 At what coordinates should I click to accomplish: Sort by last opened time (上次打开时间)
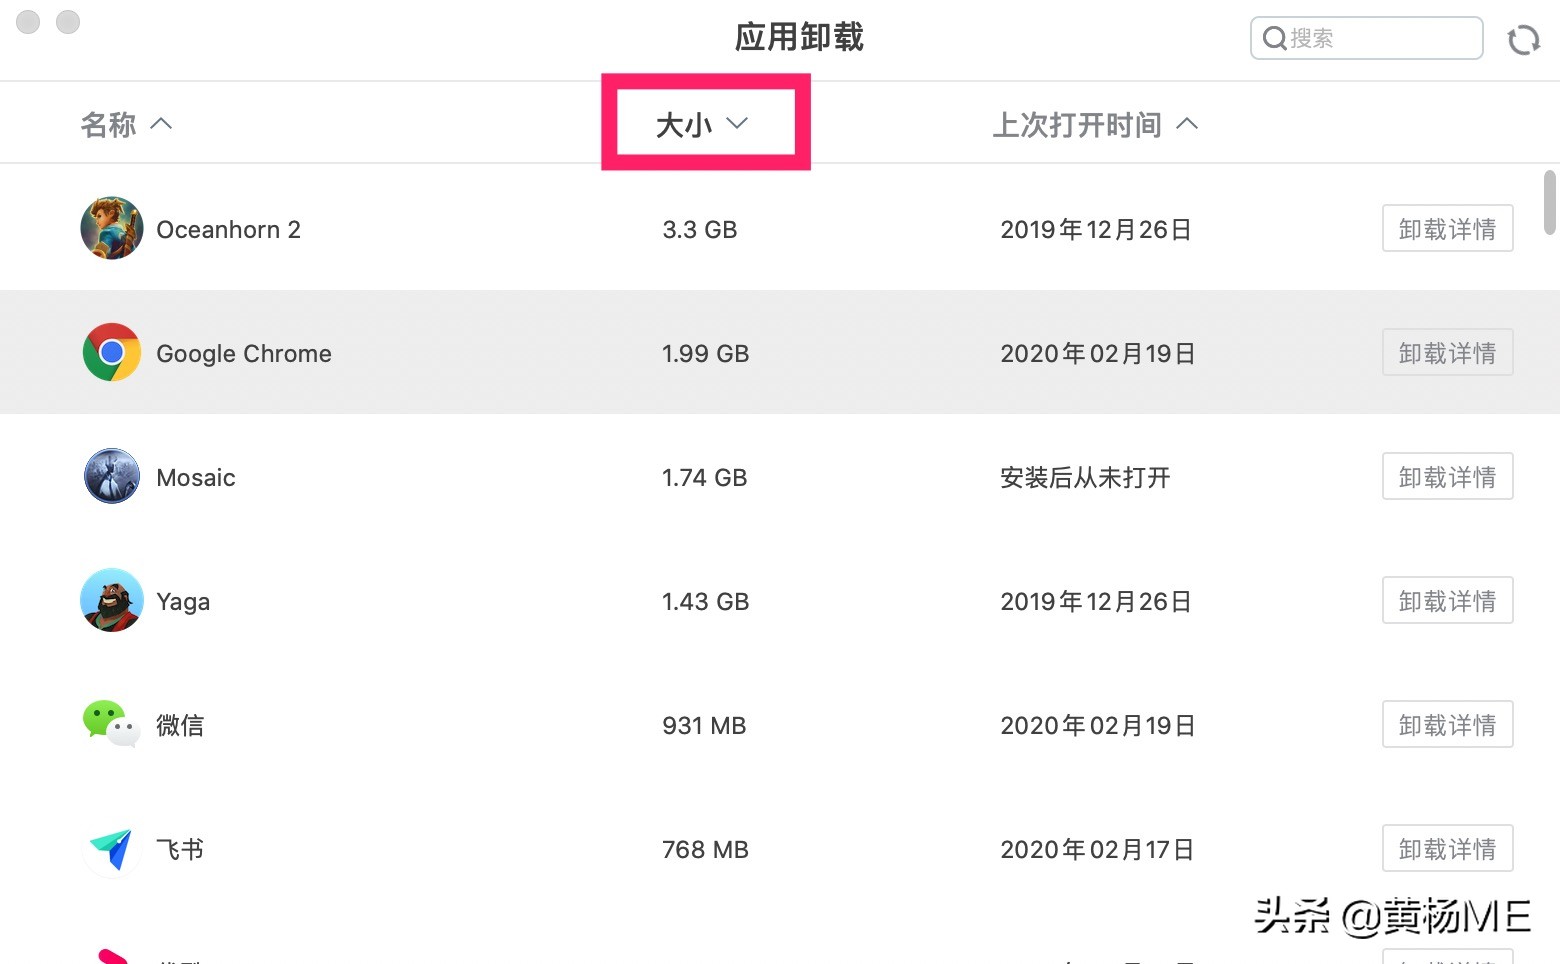(x=1094, y=124)
